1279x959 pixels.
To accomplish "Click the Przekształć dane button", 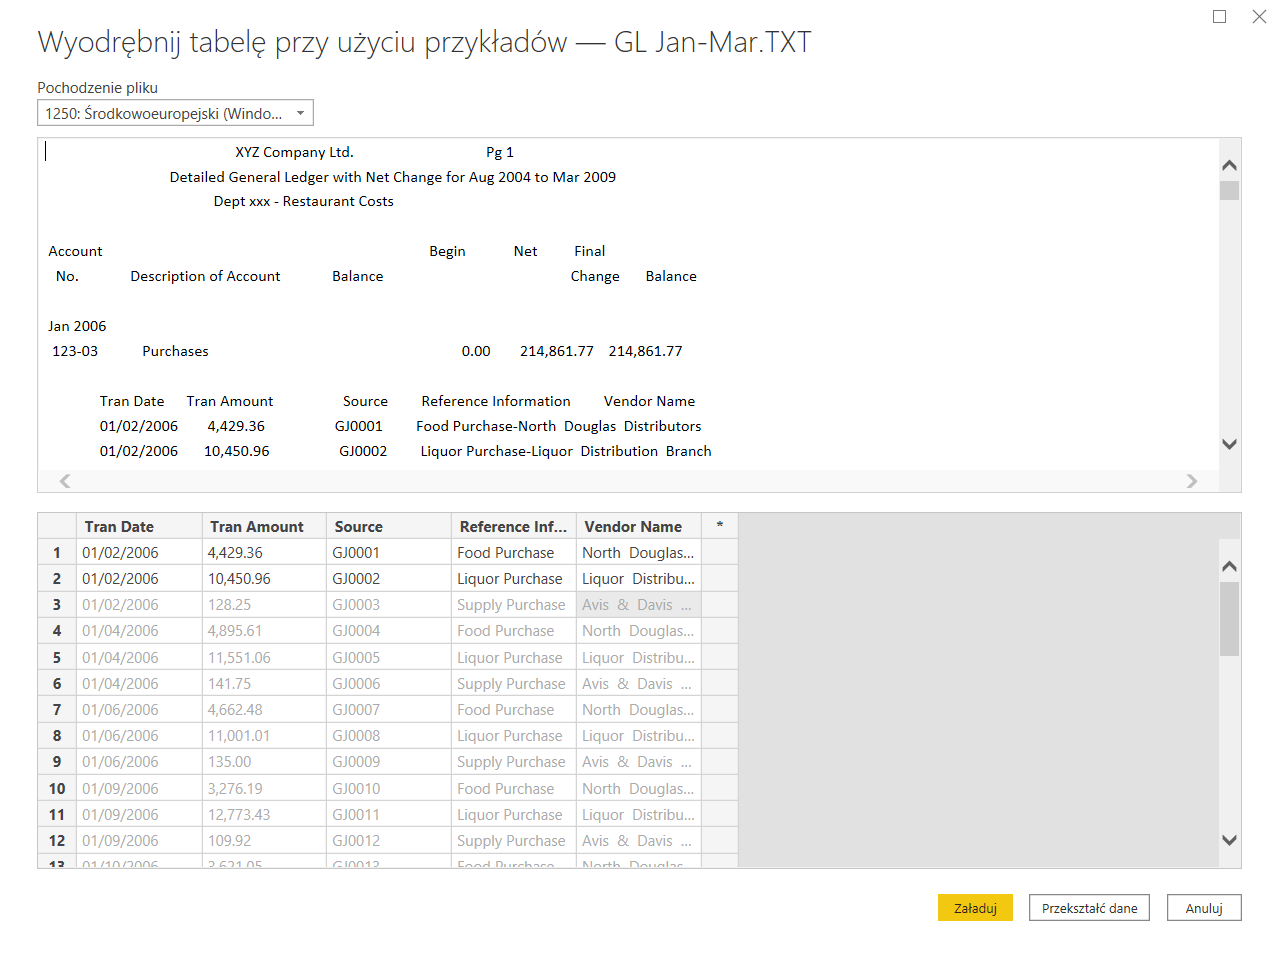I will [1088, 908].
